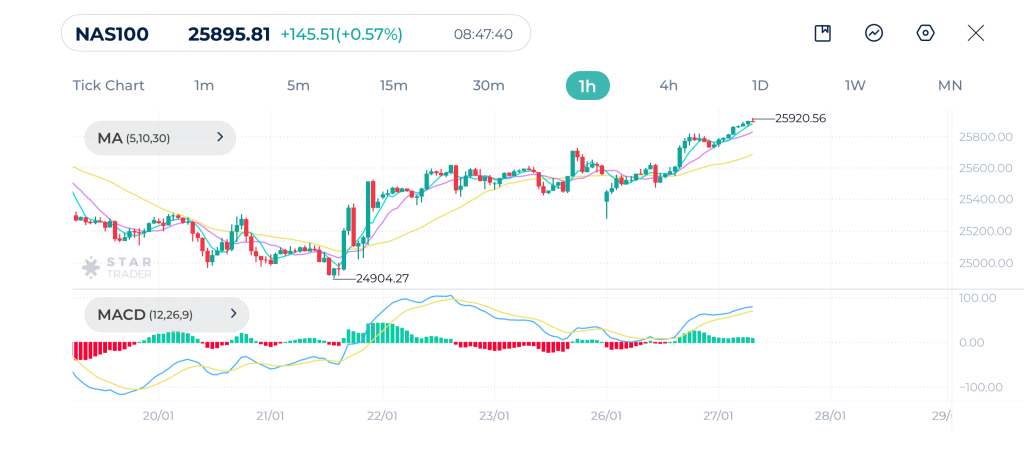Click the 21/01 date axis label

pyautogui.click(x=270, y=415)
